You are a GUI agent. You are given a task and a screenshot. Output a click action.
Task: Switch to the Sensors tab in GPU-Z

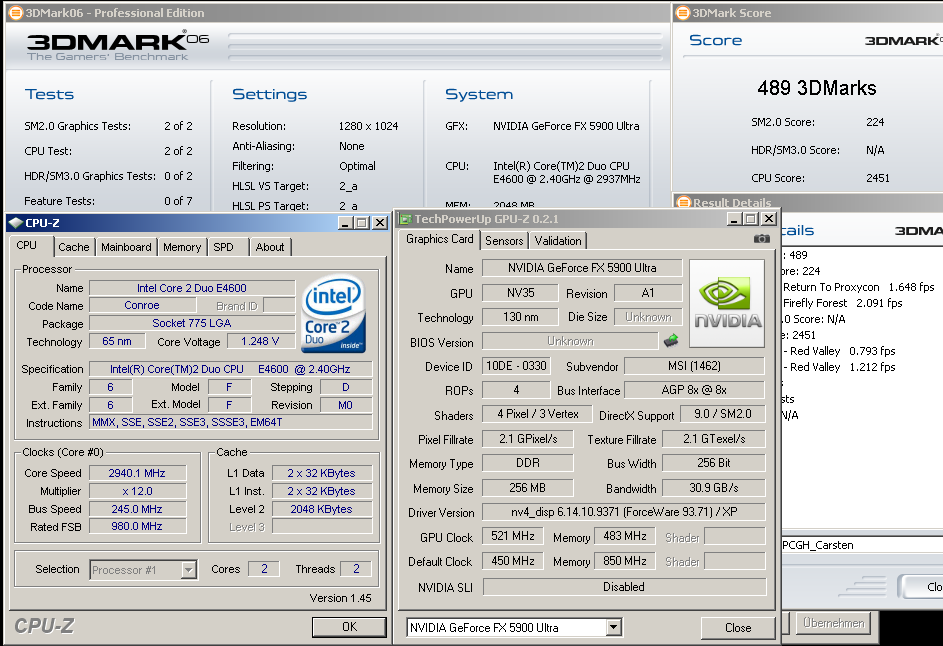[x=504, y=241]
